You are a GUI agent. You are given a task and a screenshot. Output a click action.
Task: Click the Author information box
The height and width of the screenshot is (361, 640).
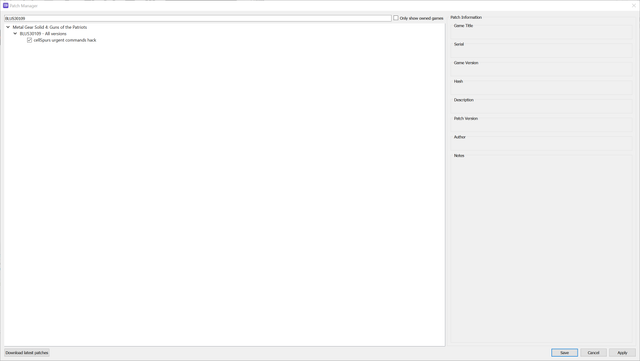click(541, 143)
